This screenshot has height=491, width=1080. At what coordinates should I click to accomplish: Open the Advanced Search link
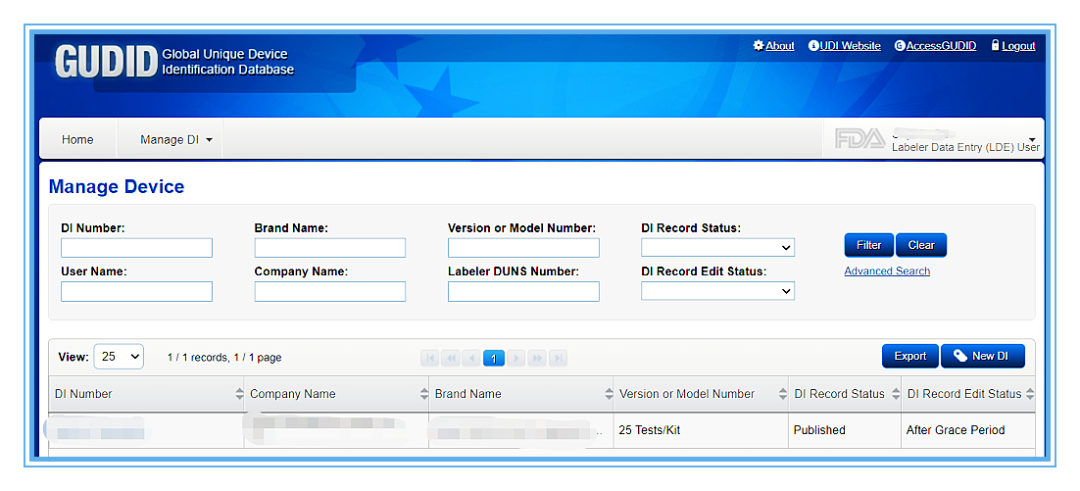tap(886, 271)
